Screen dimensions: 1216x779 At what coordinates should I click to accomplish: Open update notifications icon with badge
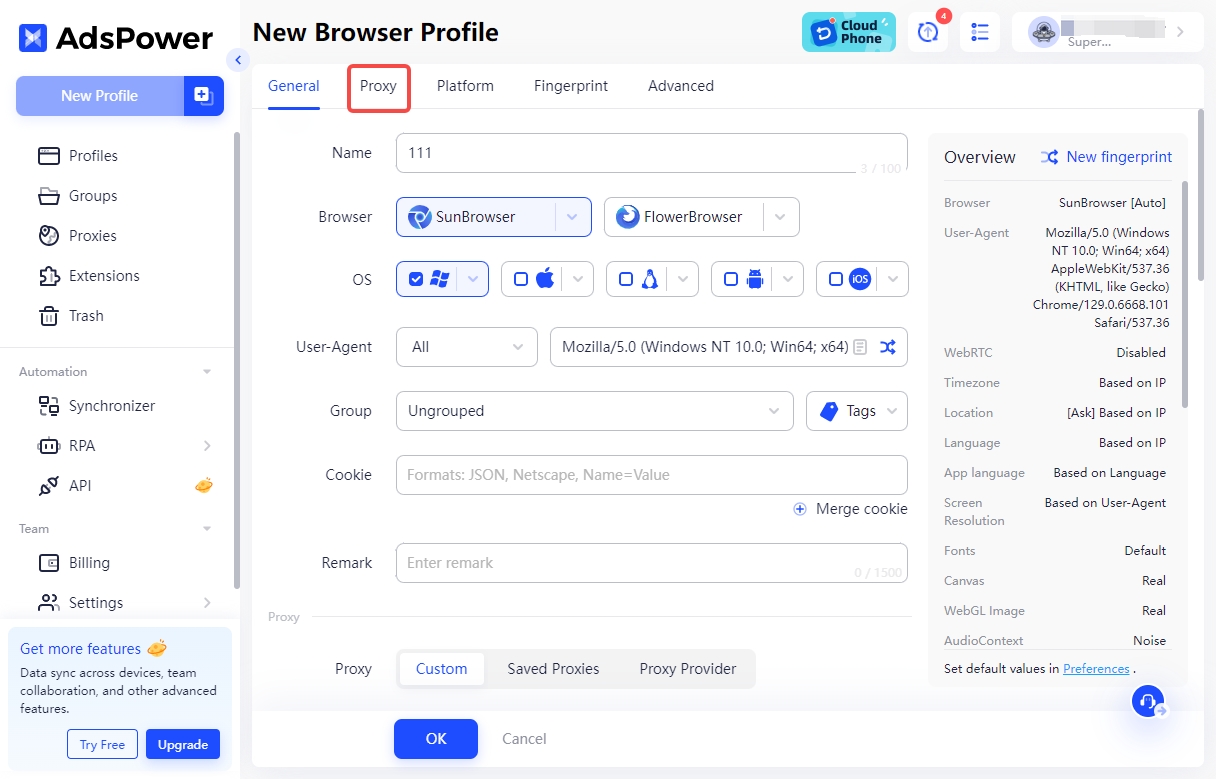click(928, 32)
